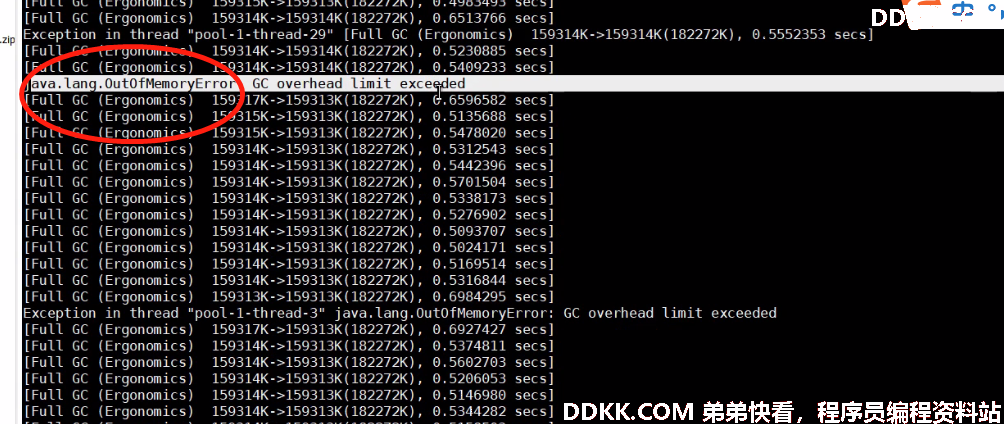The image size is (1004, 424).
Task: Select the .zip file at left edge
Action: 8,40
